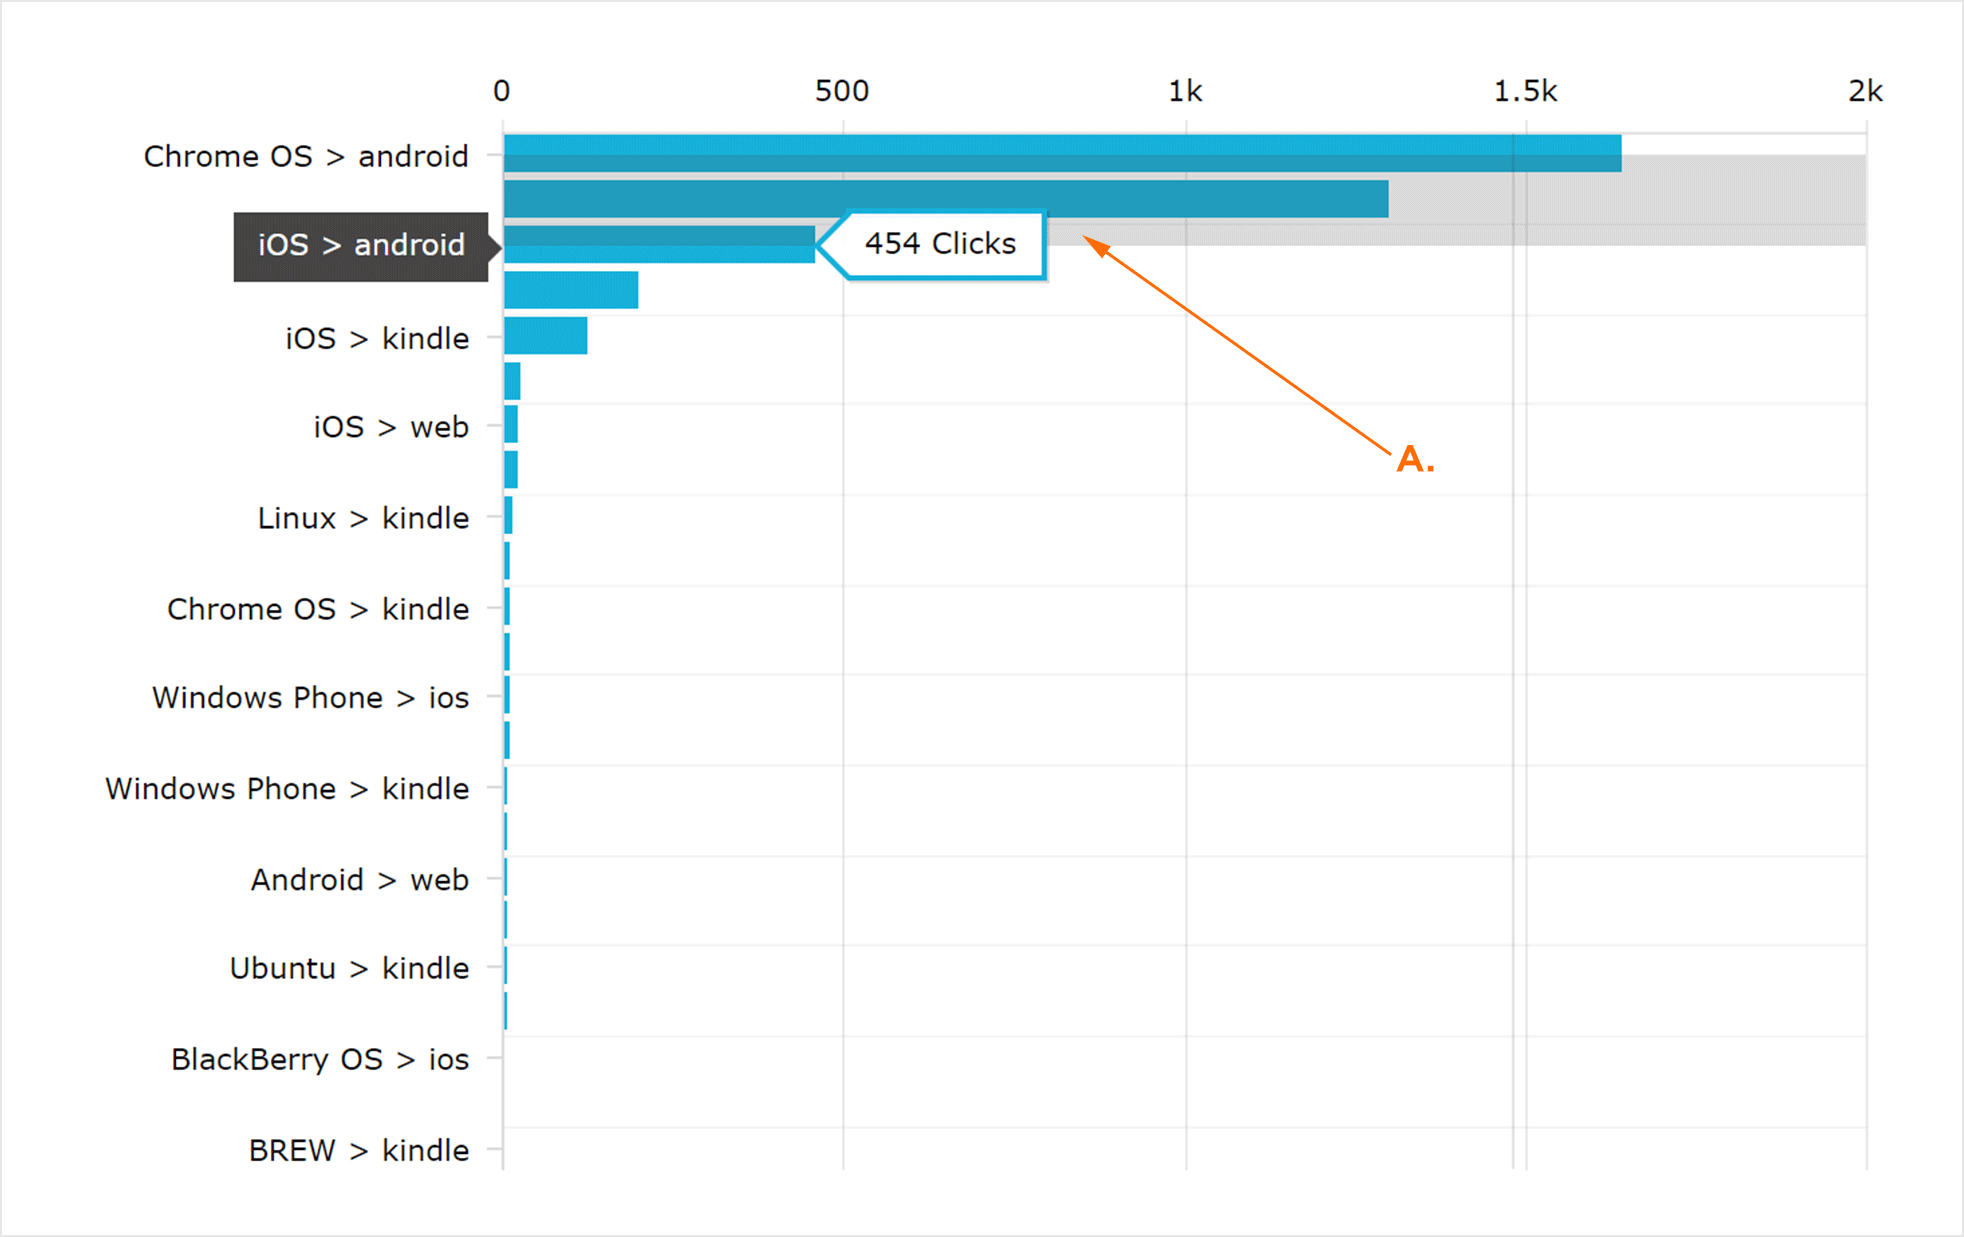Select the BREW > kindle label
1964x1237 pixels.
[x=358, y=1151]
